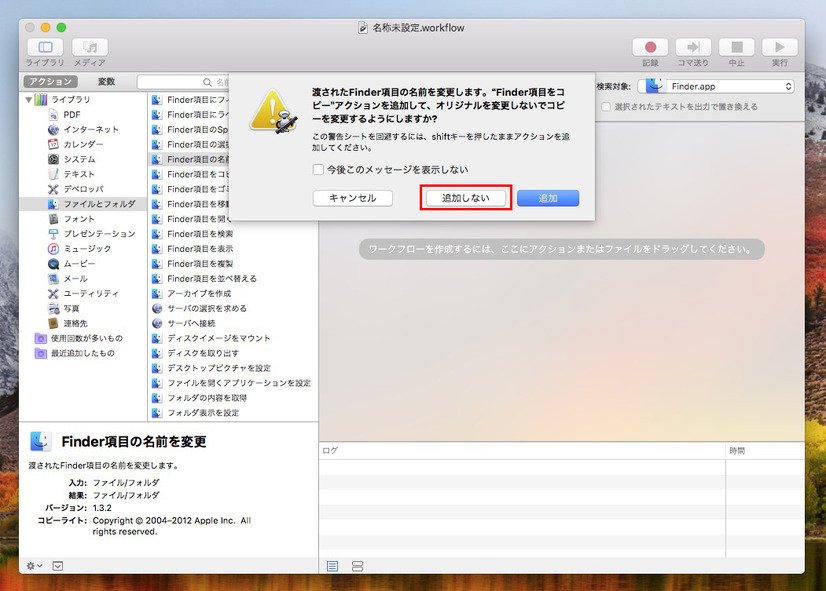Select the フォルダの内容を取得 action
The image size is (826, 591).
click(x=207, y=398)
